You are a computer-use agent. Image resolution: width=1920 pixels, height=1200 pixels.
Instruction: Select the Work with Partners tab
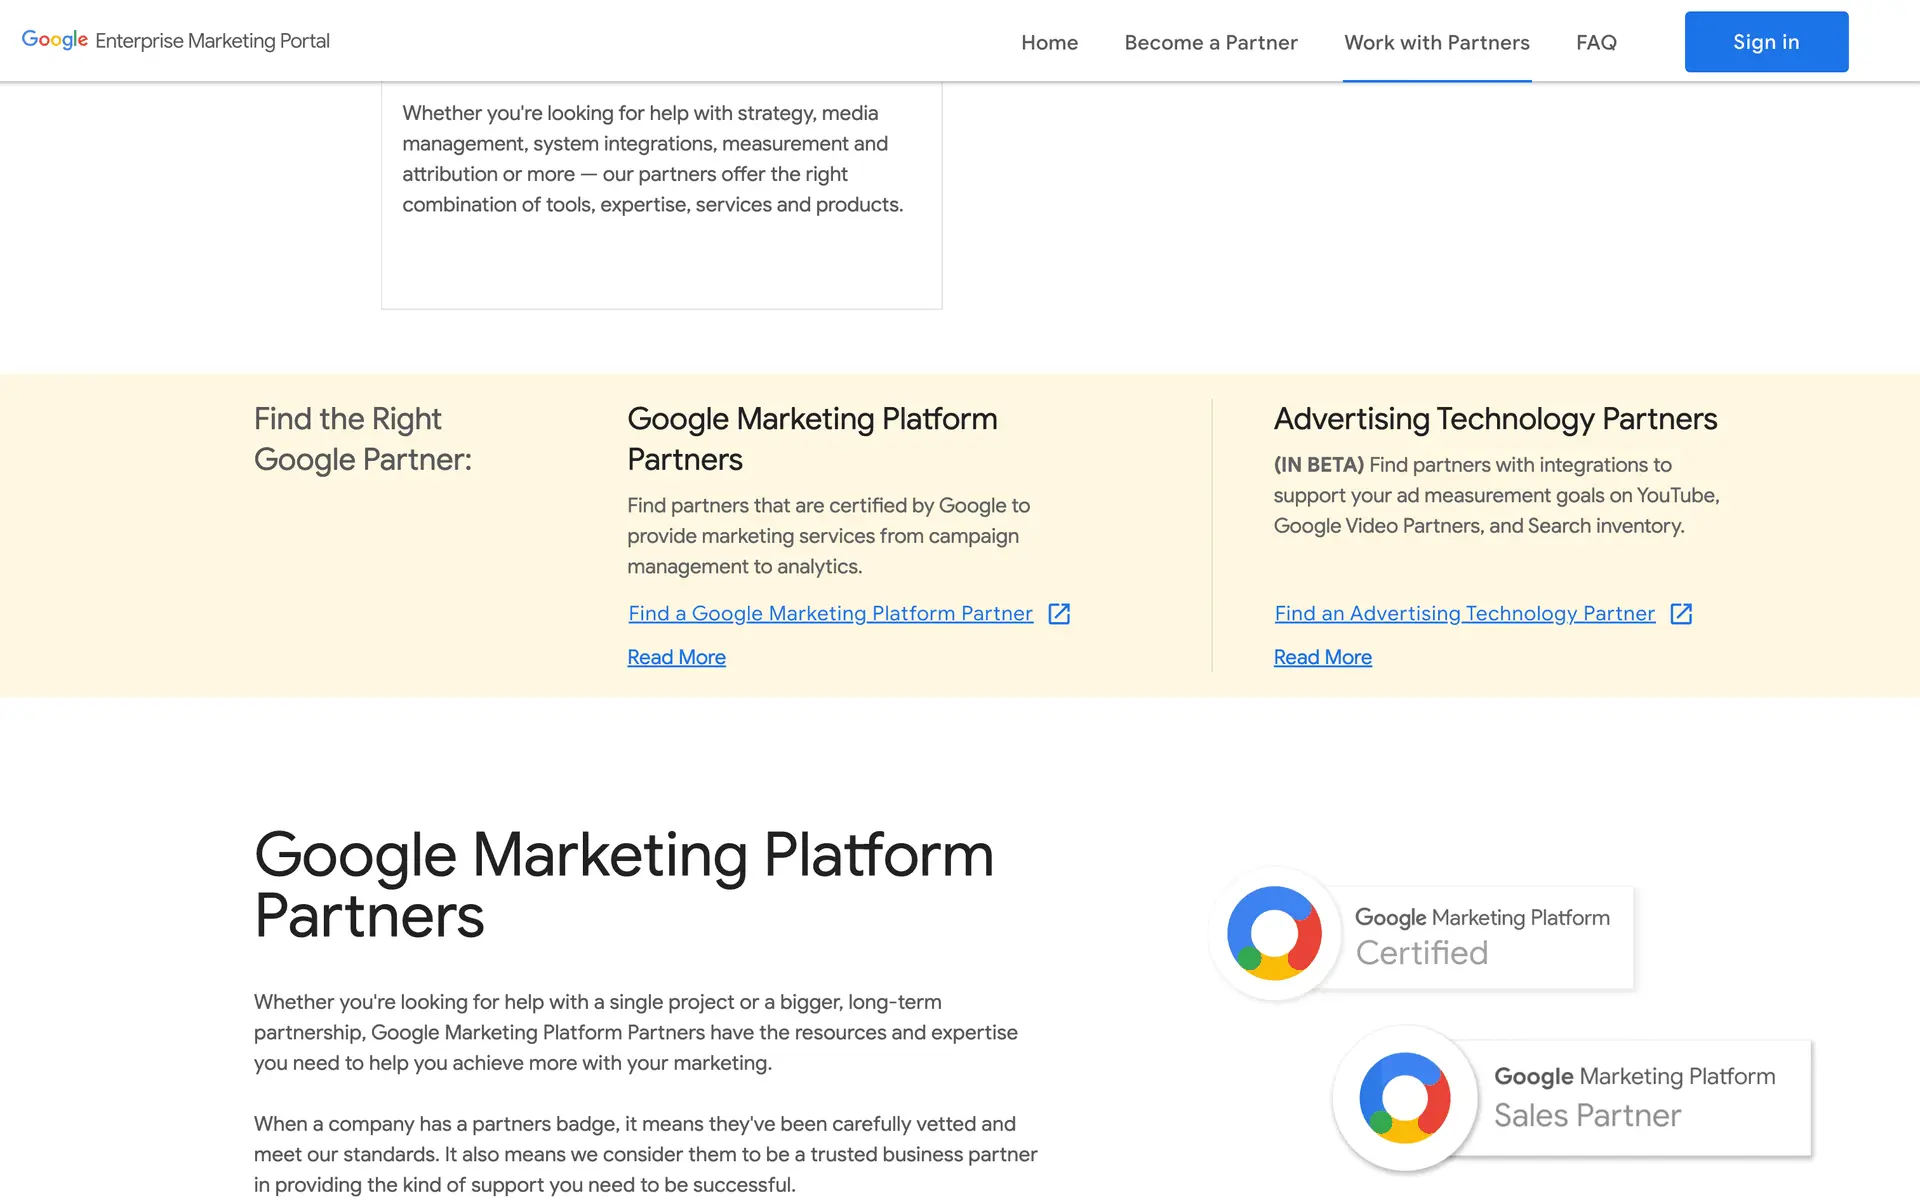1436,42
